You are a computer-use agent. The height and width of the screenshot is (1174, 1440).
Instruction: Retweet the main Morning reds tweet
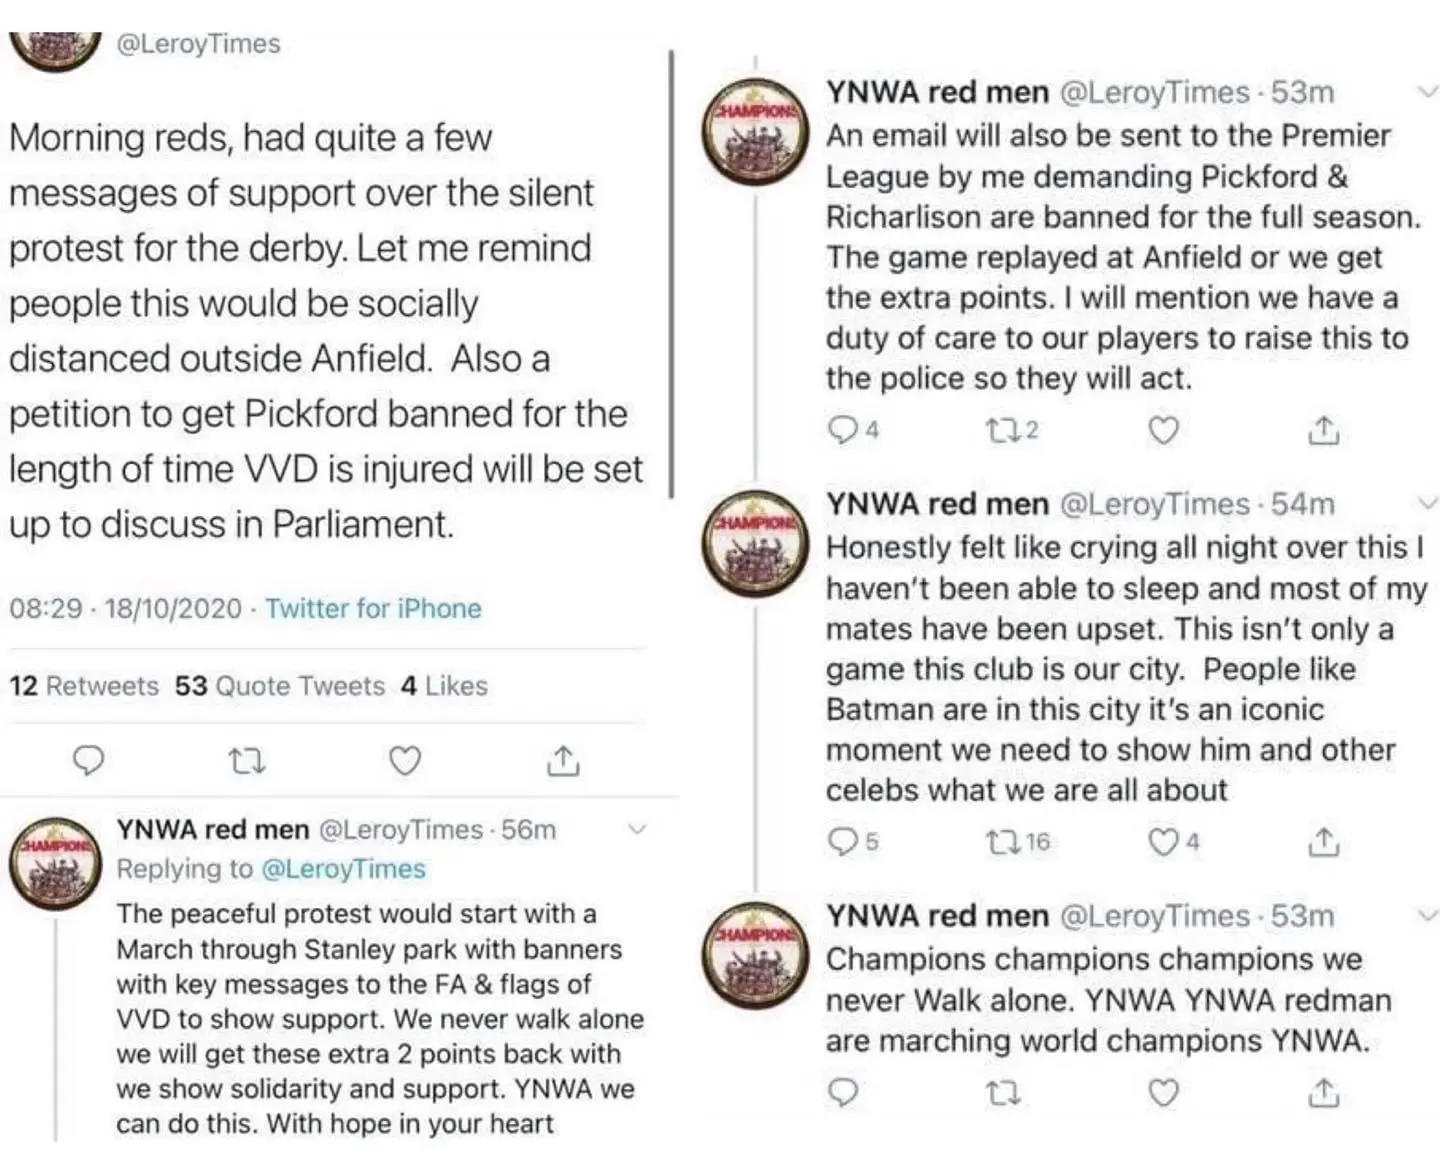click(x=247, y=762)
